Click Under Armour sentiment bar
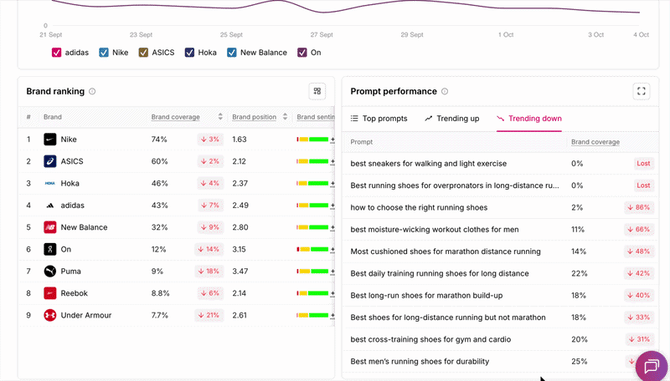Image resolution: width=670 pixels, height=381 pixels. [313, 315]
